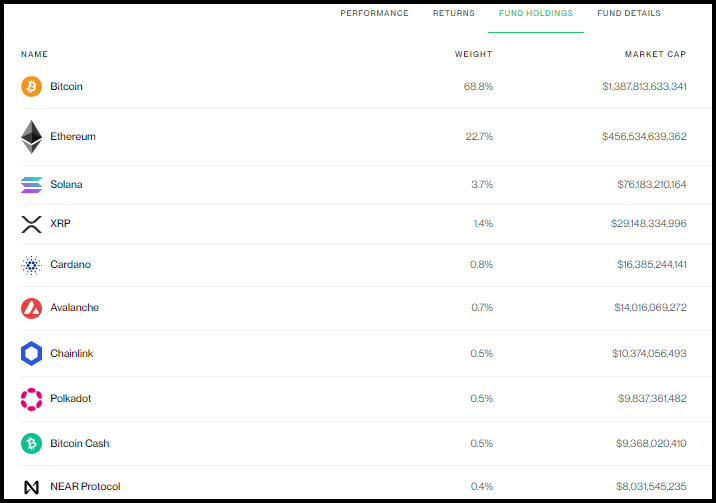The height and width of the screenshot is (503, 716).
Task: Go to the Fund Details tab
Action: [629, 14]
